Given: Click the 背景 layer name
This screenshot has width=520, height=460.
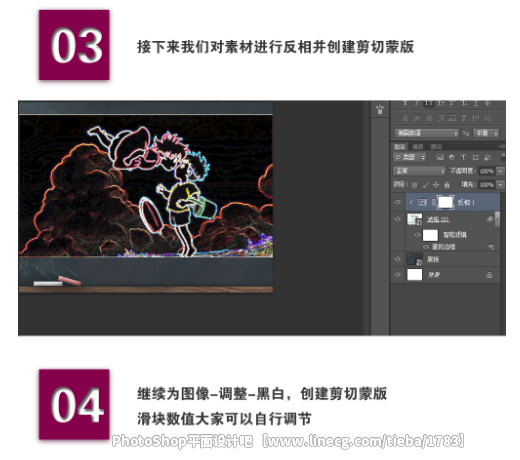Looking at the screenshot, I should (x=433, y=275).
